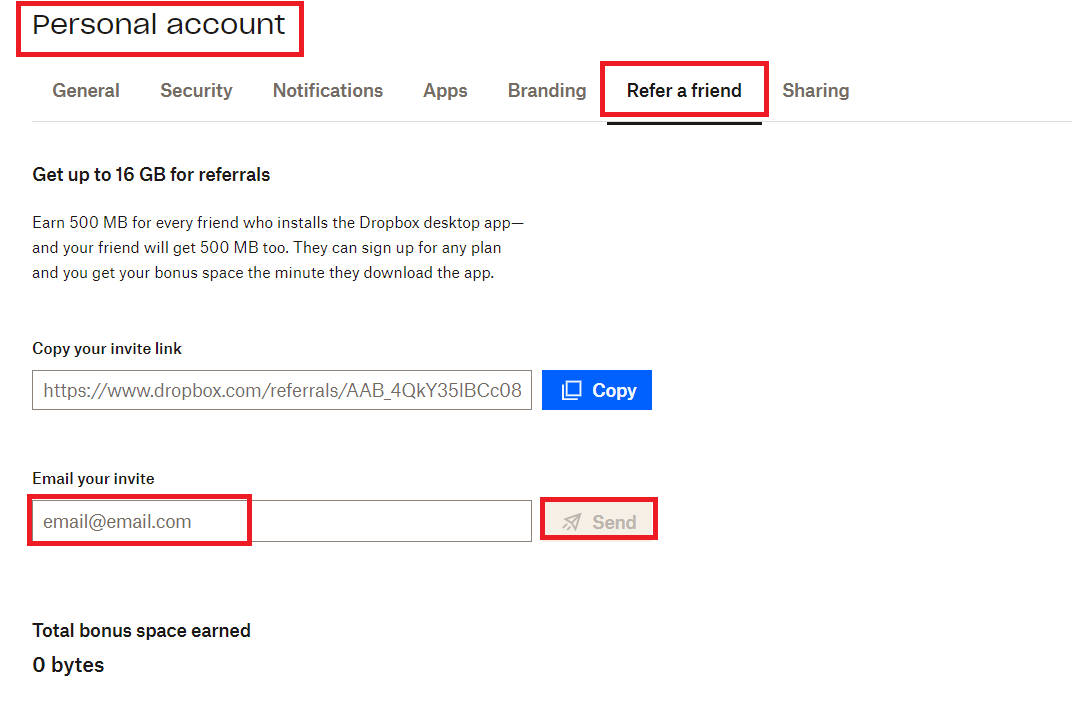This screenshot has width=1072, height=709.
Task: Open the General settings tab
Action: (85, 90)
